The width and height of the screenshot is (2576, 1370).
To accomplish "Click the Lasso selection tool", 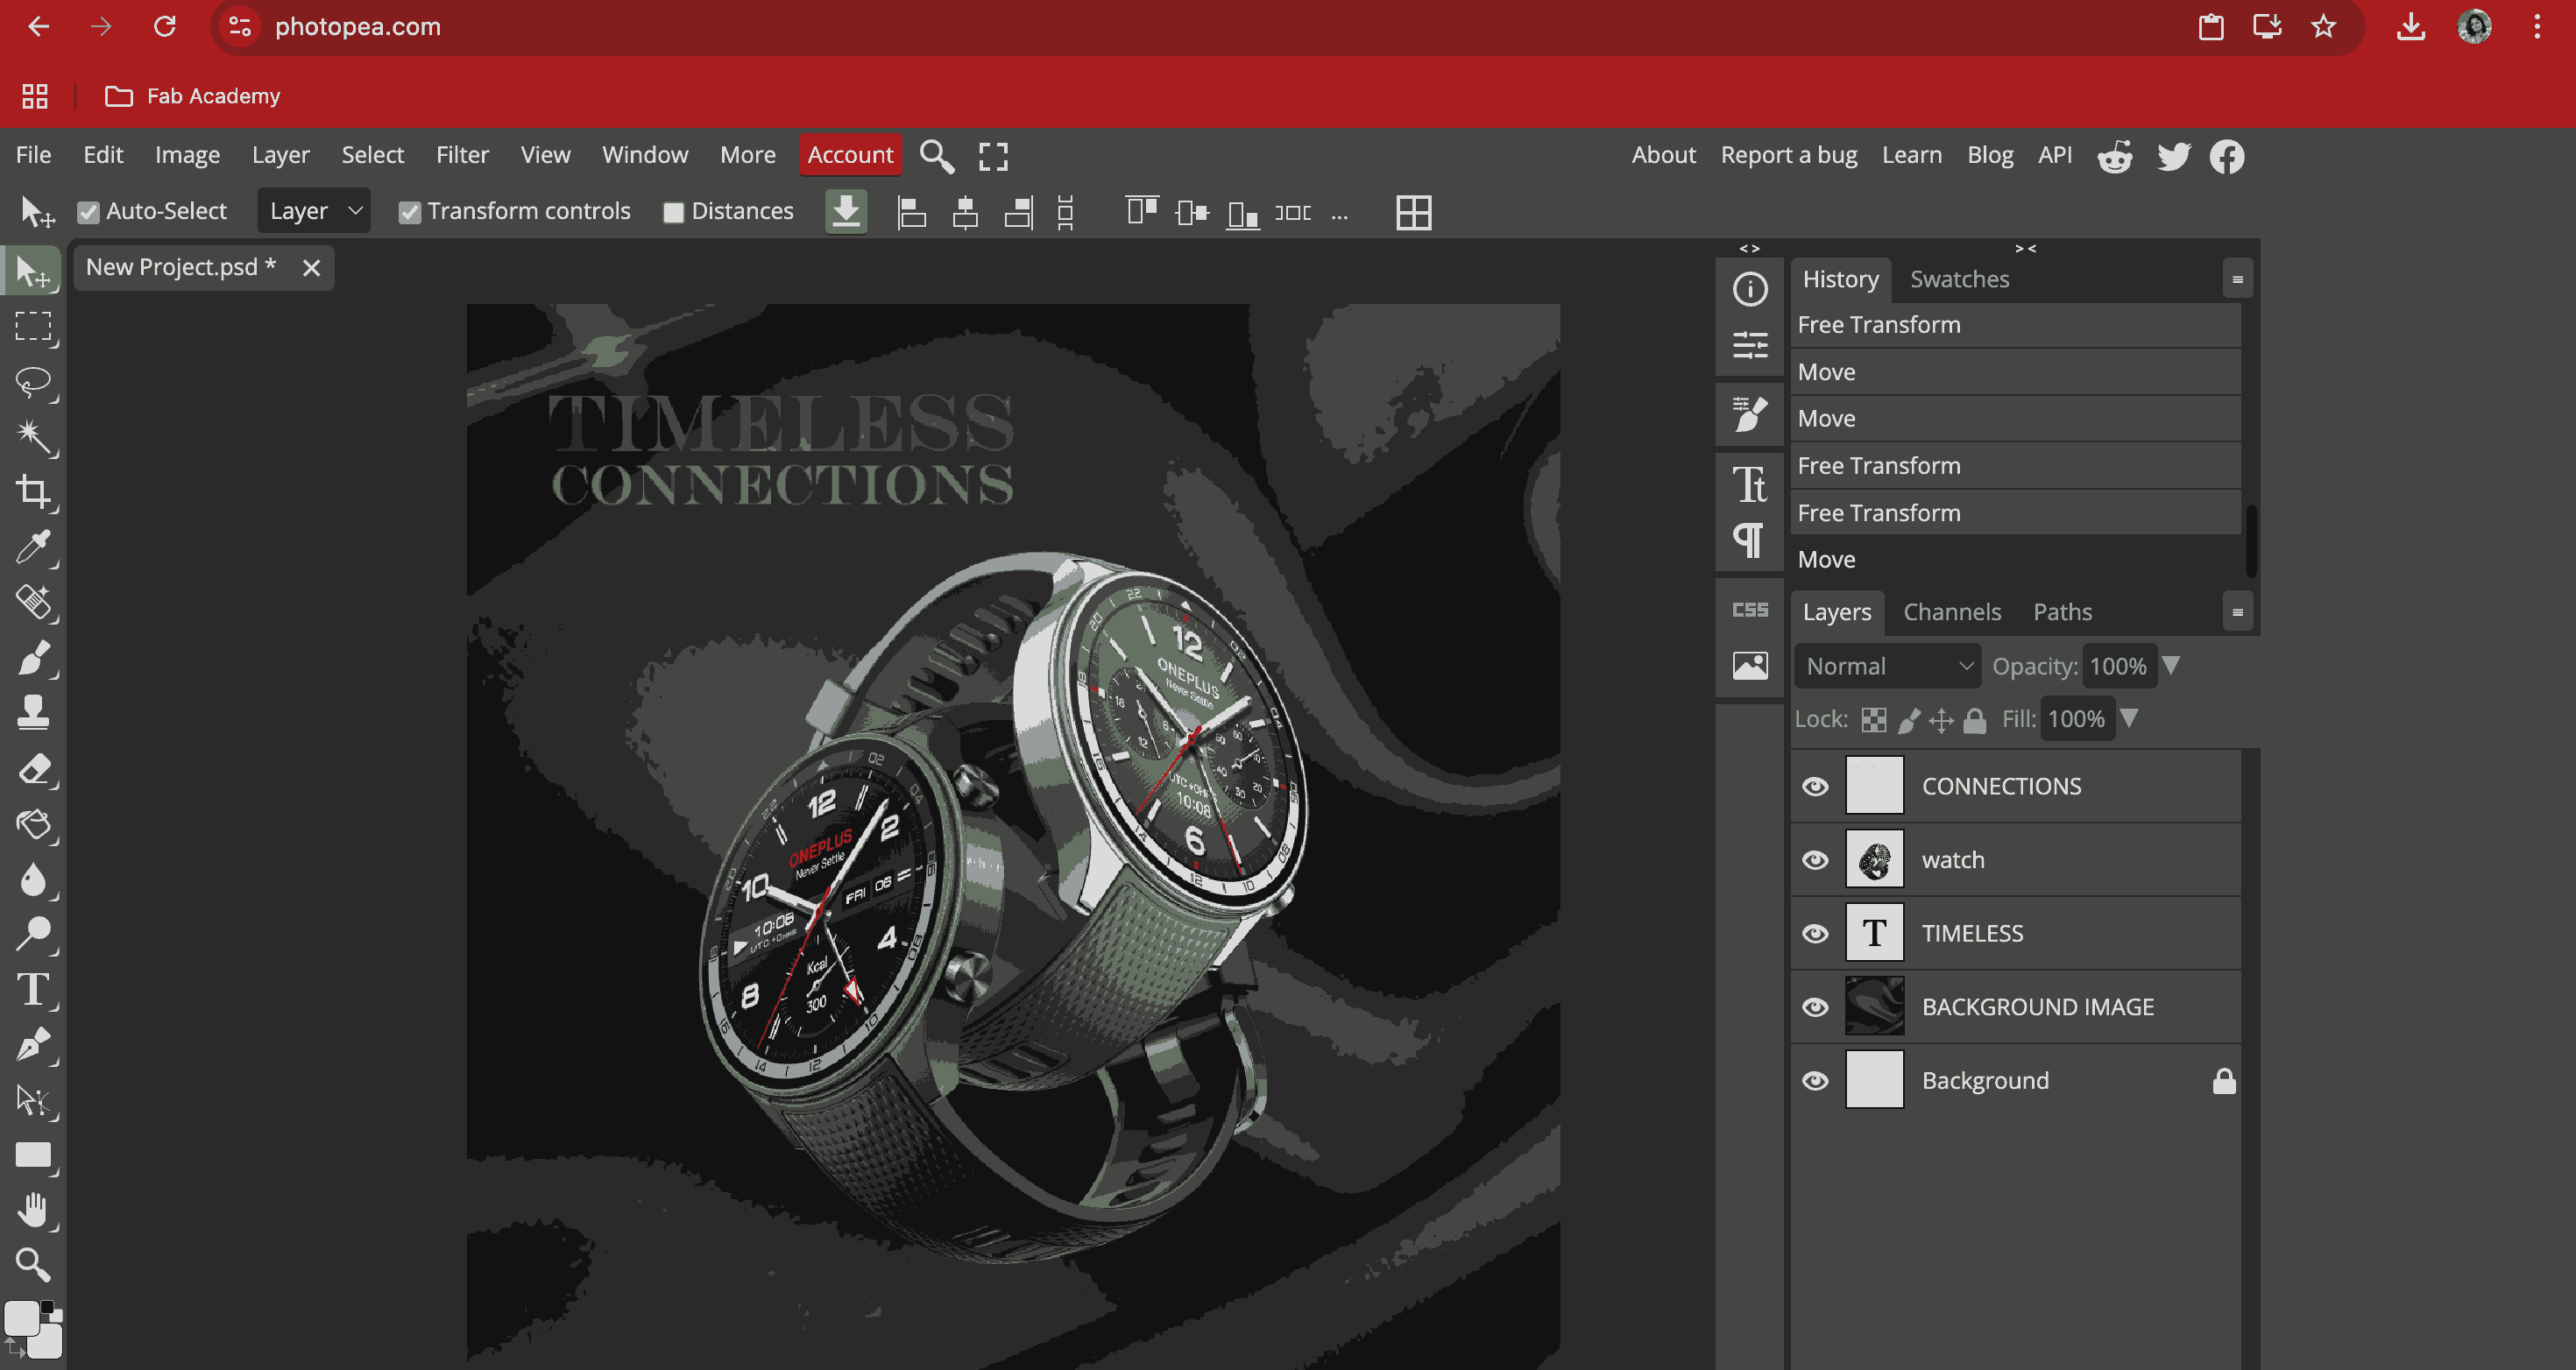I will [33, 381].
